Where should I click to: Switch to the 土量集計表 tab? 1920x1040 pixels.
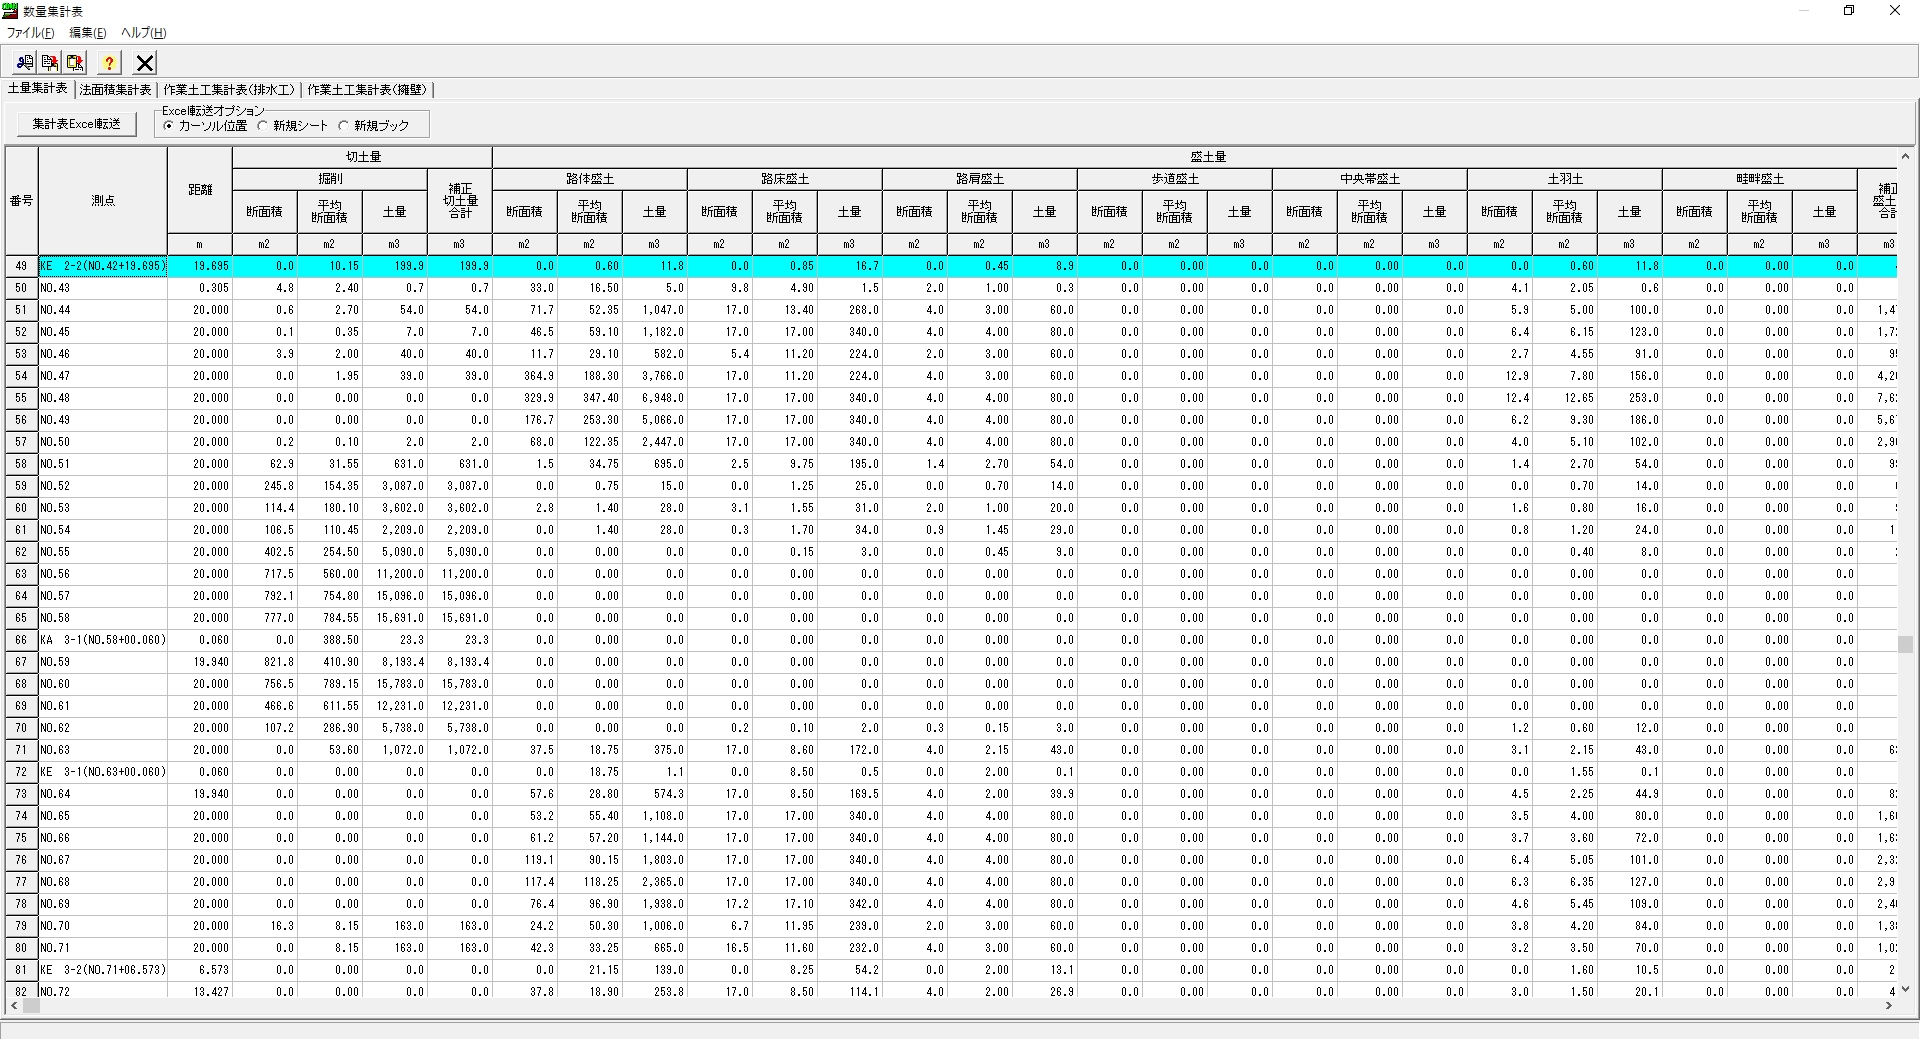tap(38, 89)
